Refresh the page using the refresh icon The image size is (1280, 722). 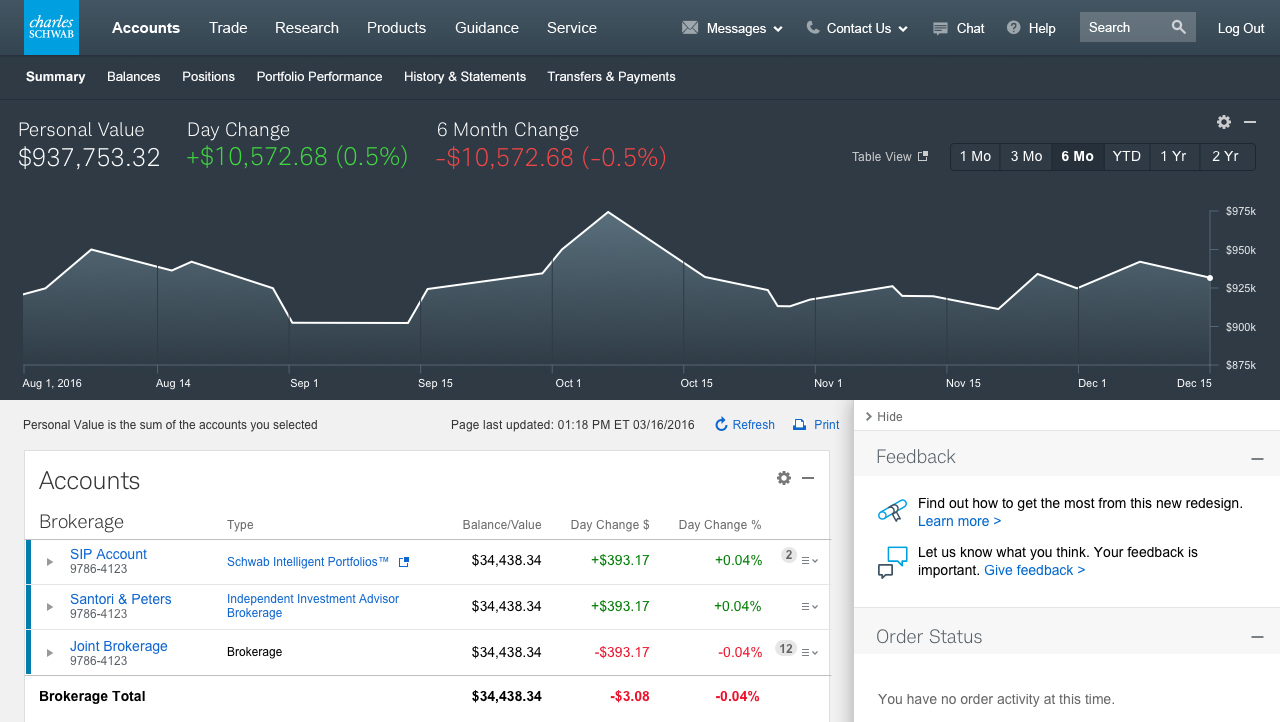coord(721,424)
